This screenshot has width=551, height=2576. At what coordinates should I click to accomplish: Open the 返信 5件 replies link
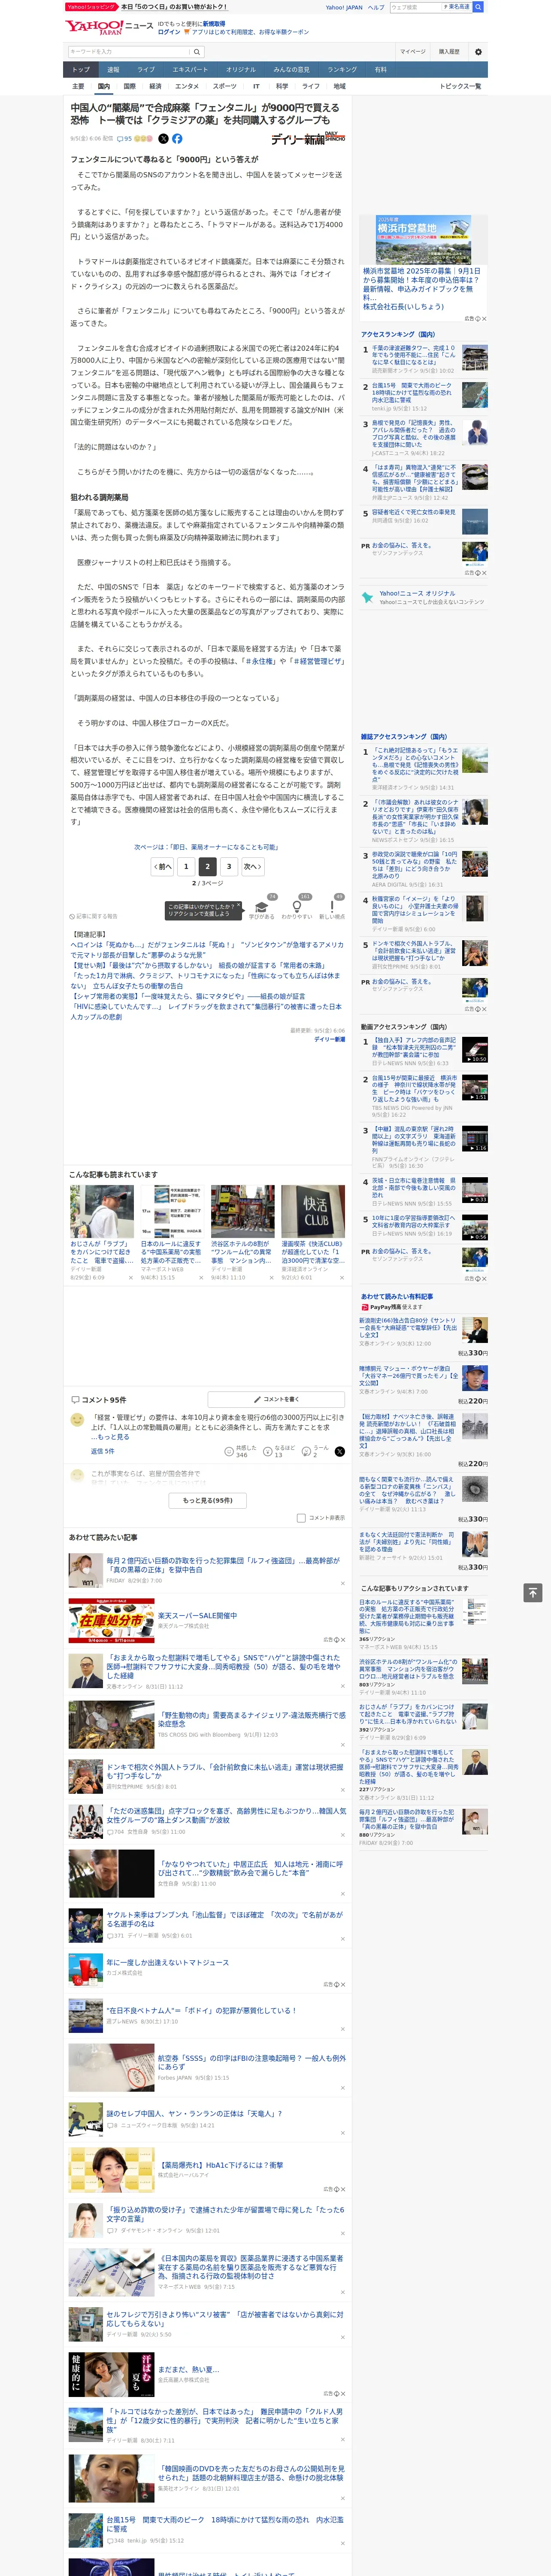click(102, 1451)
